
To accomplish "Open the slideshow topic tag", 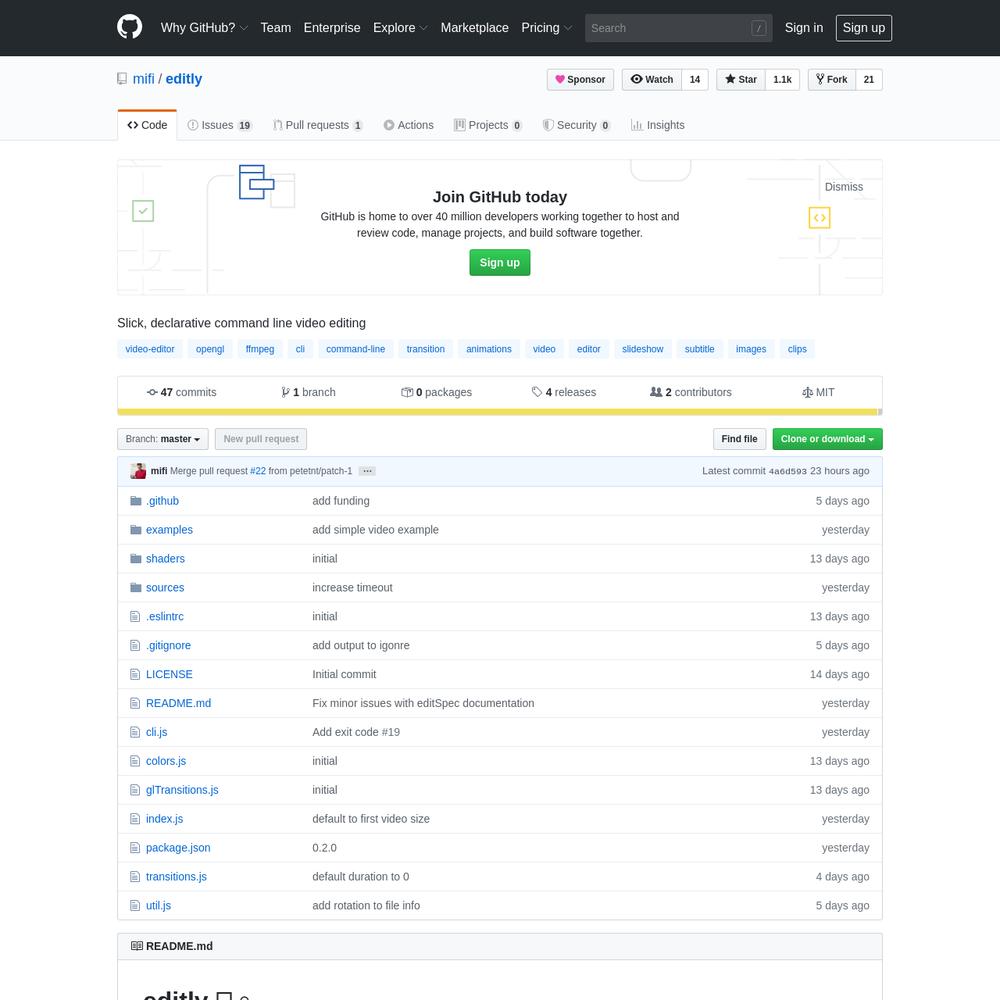I will tap(642, 349).
